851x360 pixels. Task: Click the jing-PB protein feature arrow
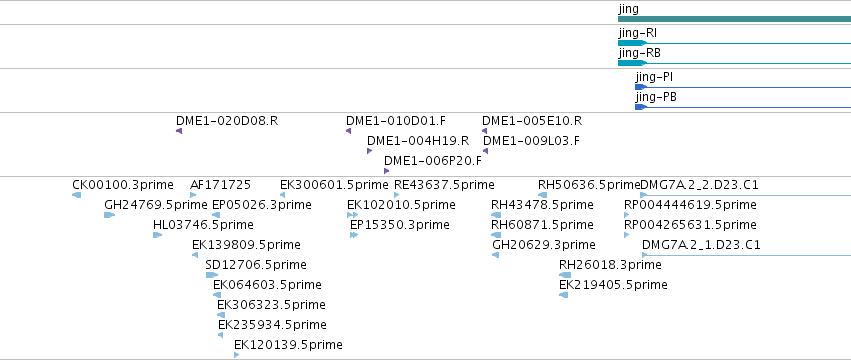743,107
